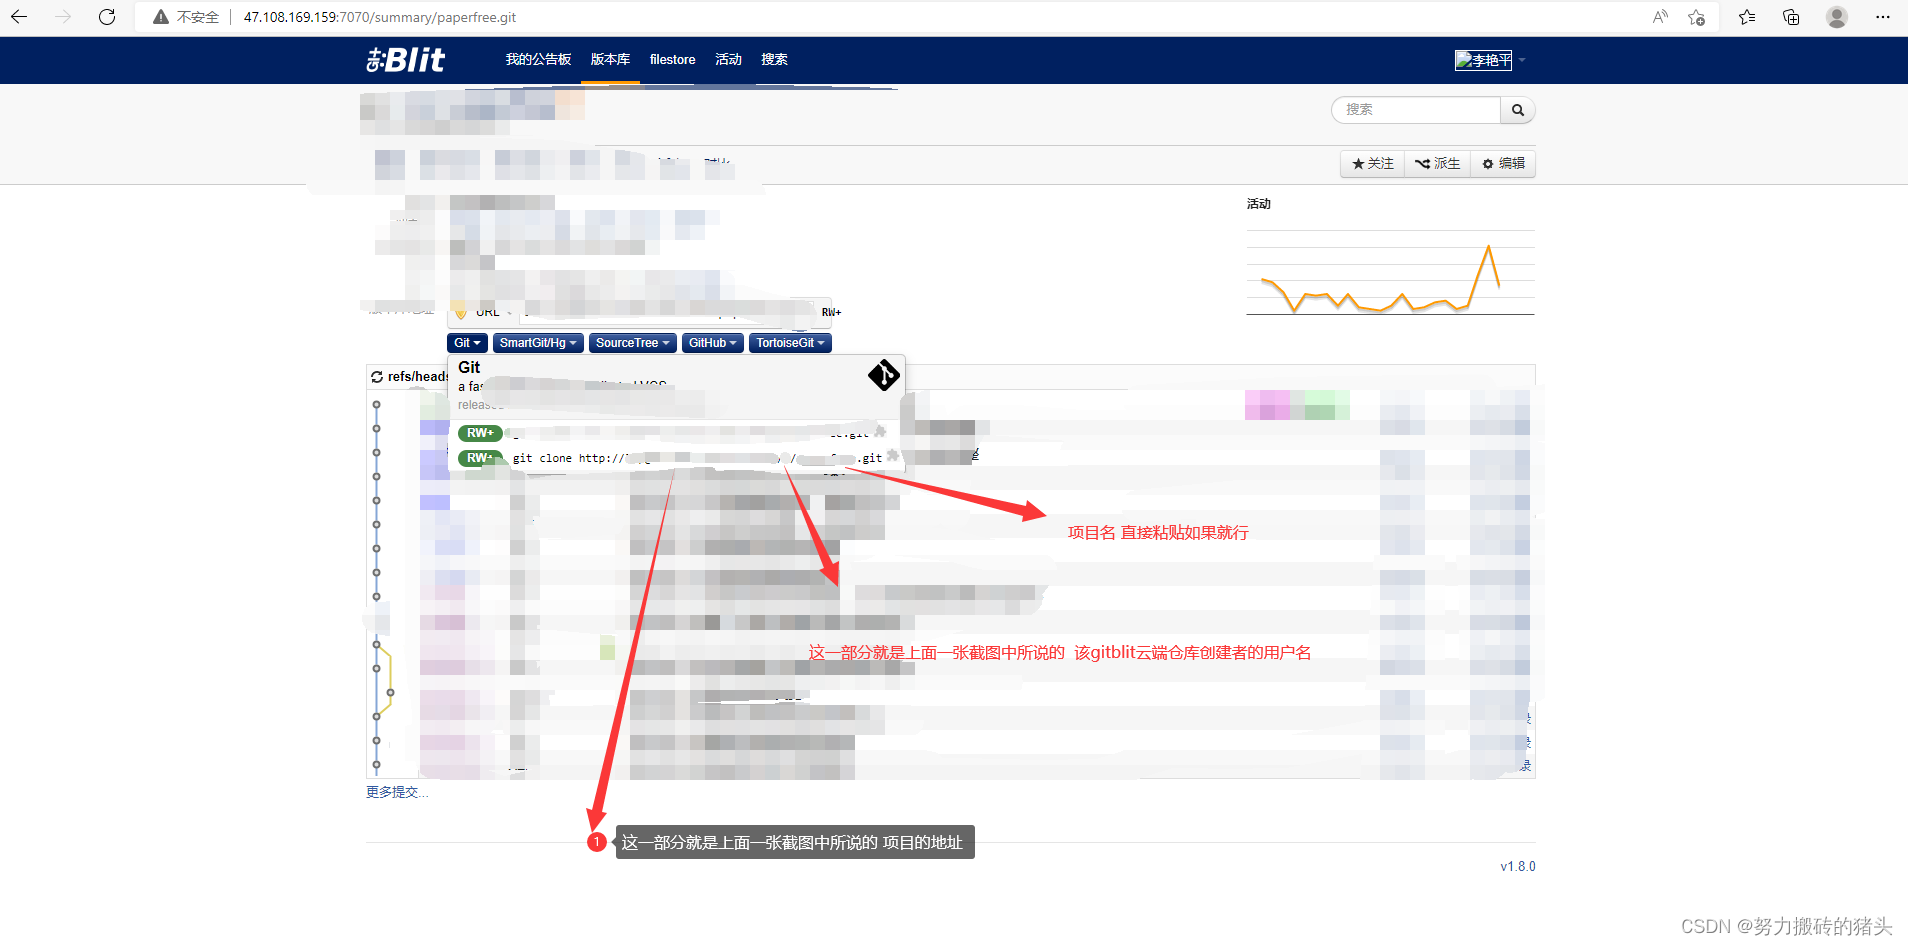Open the SourceTree dropdown

click(x=633, y=343)
